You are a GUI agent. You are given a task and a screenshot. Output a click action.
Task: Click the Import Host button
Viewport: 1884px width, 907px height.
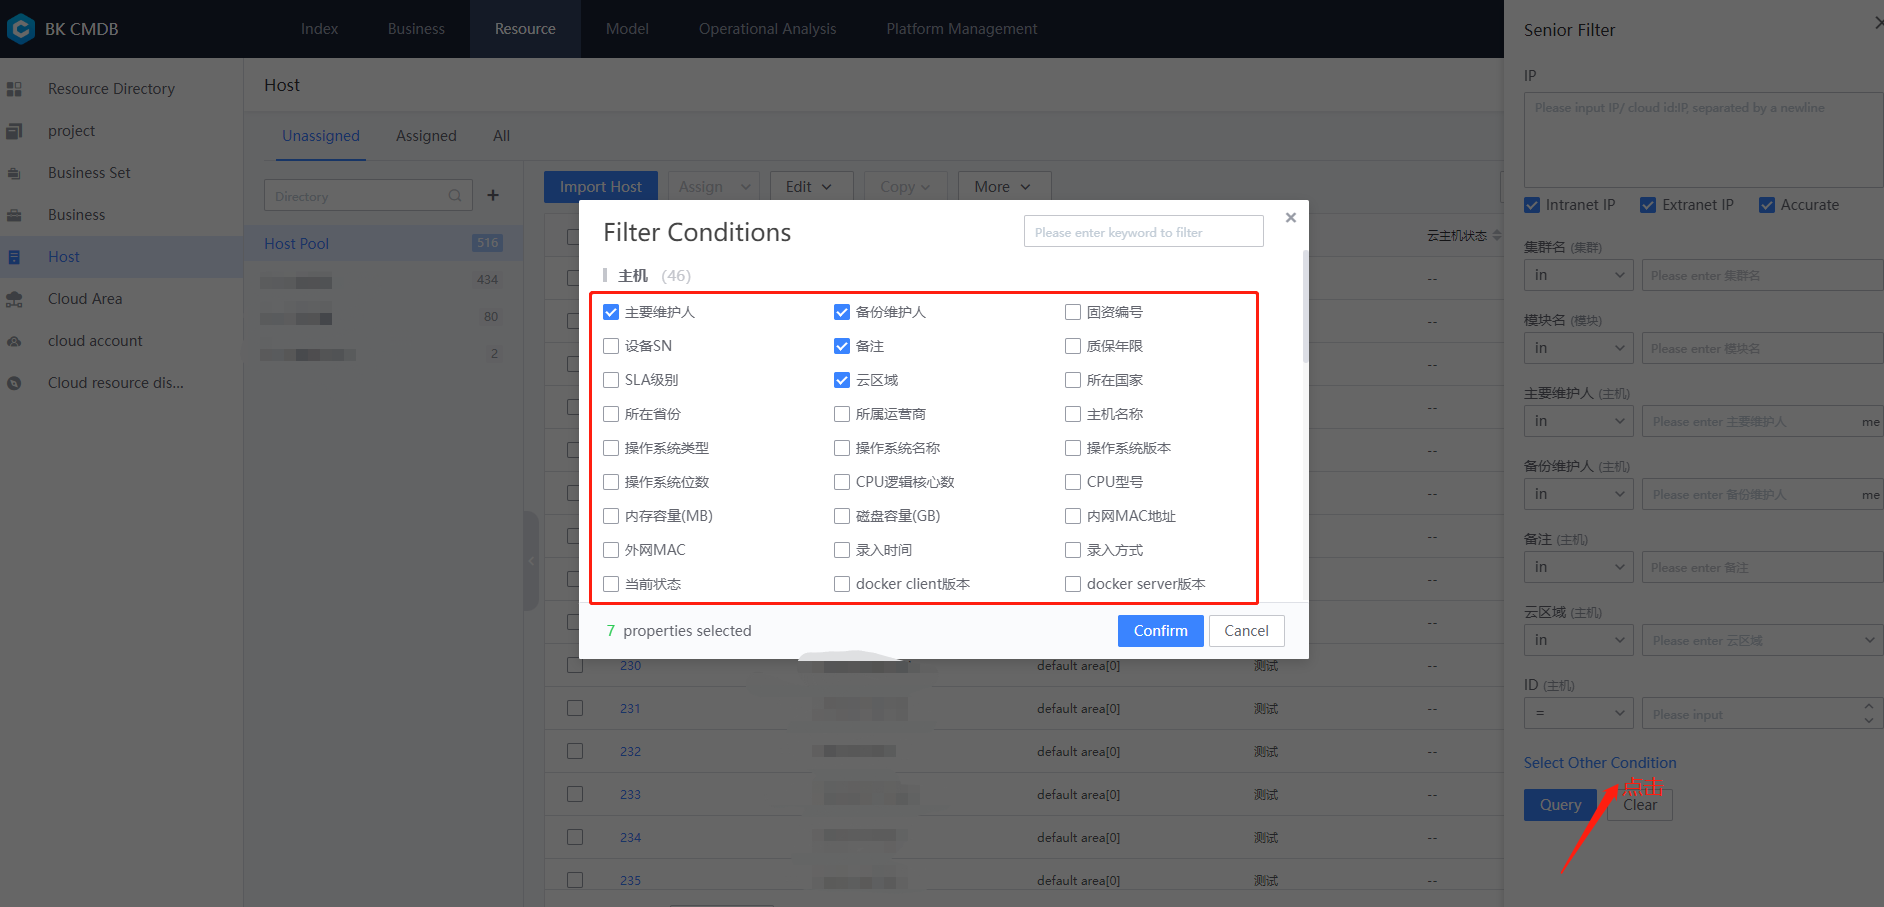[600, 187]
